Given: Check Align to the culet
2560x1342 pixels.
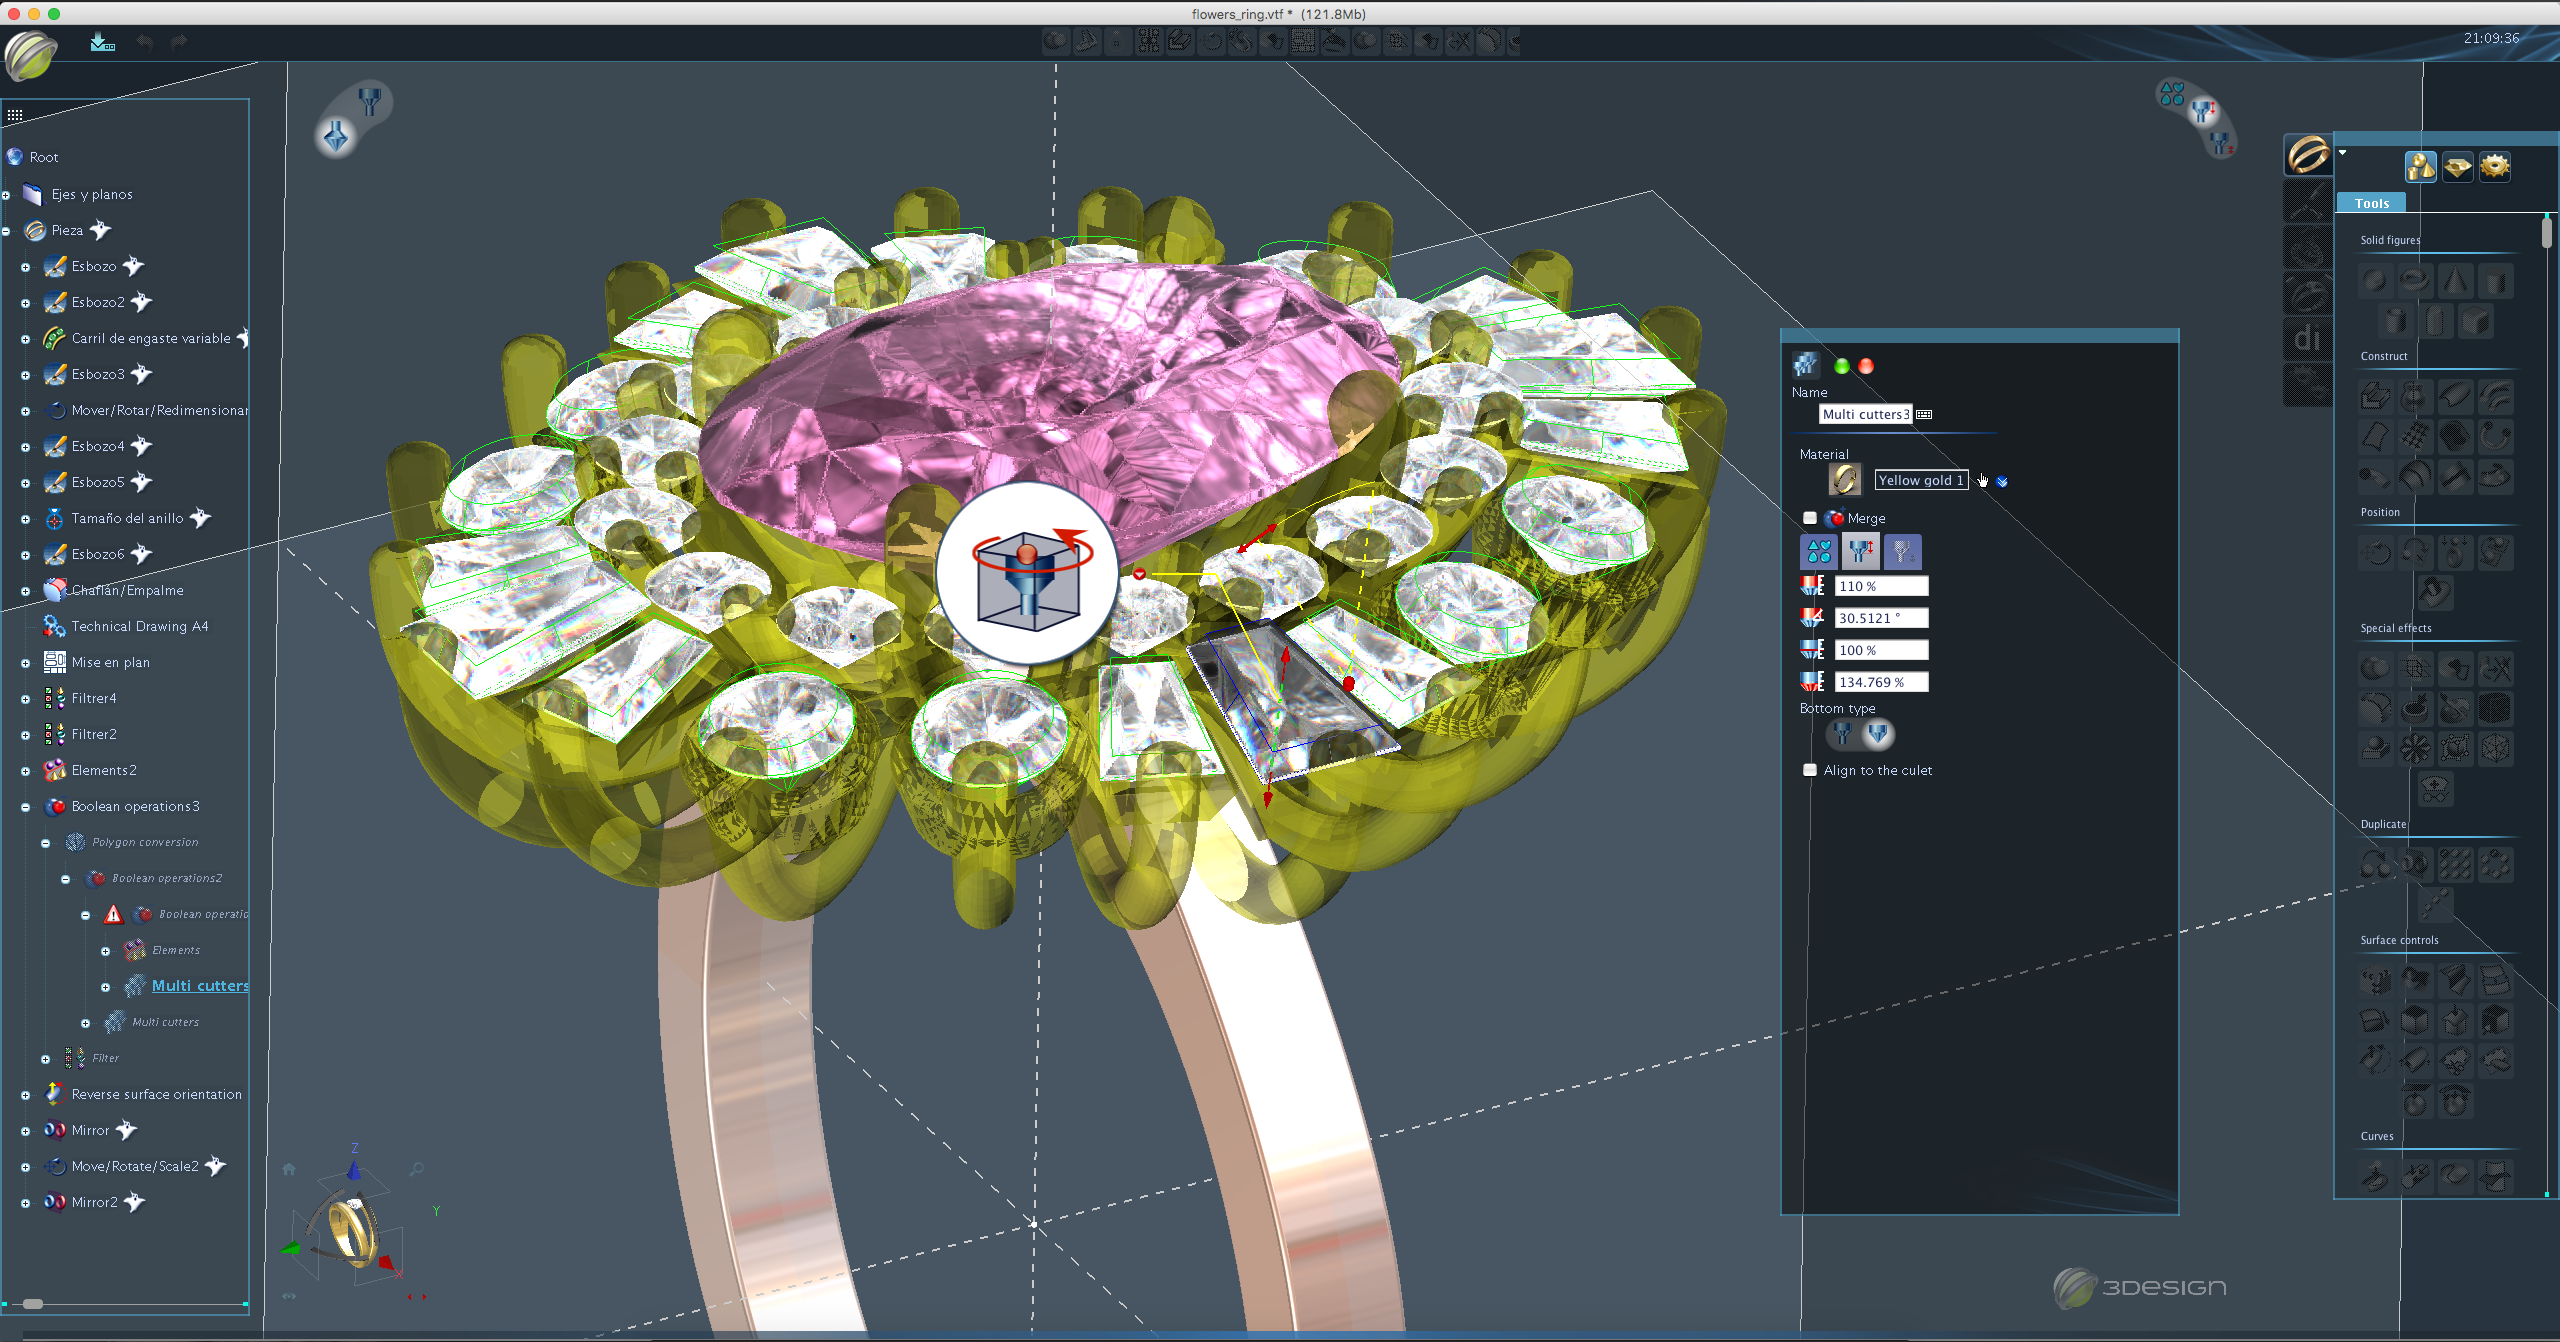Looking at the screenshot, I should point(1810,770).
